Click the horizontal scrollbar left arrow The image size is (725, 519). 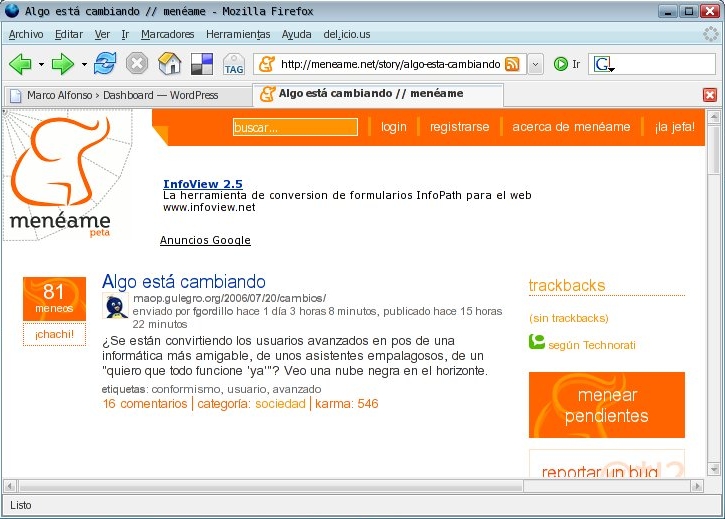pos(10,486)
